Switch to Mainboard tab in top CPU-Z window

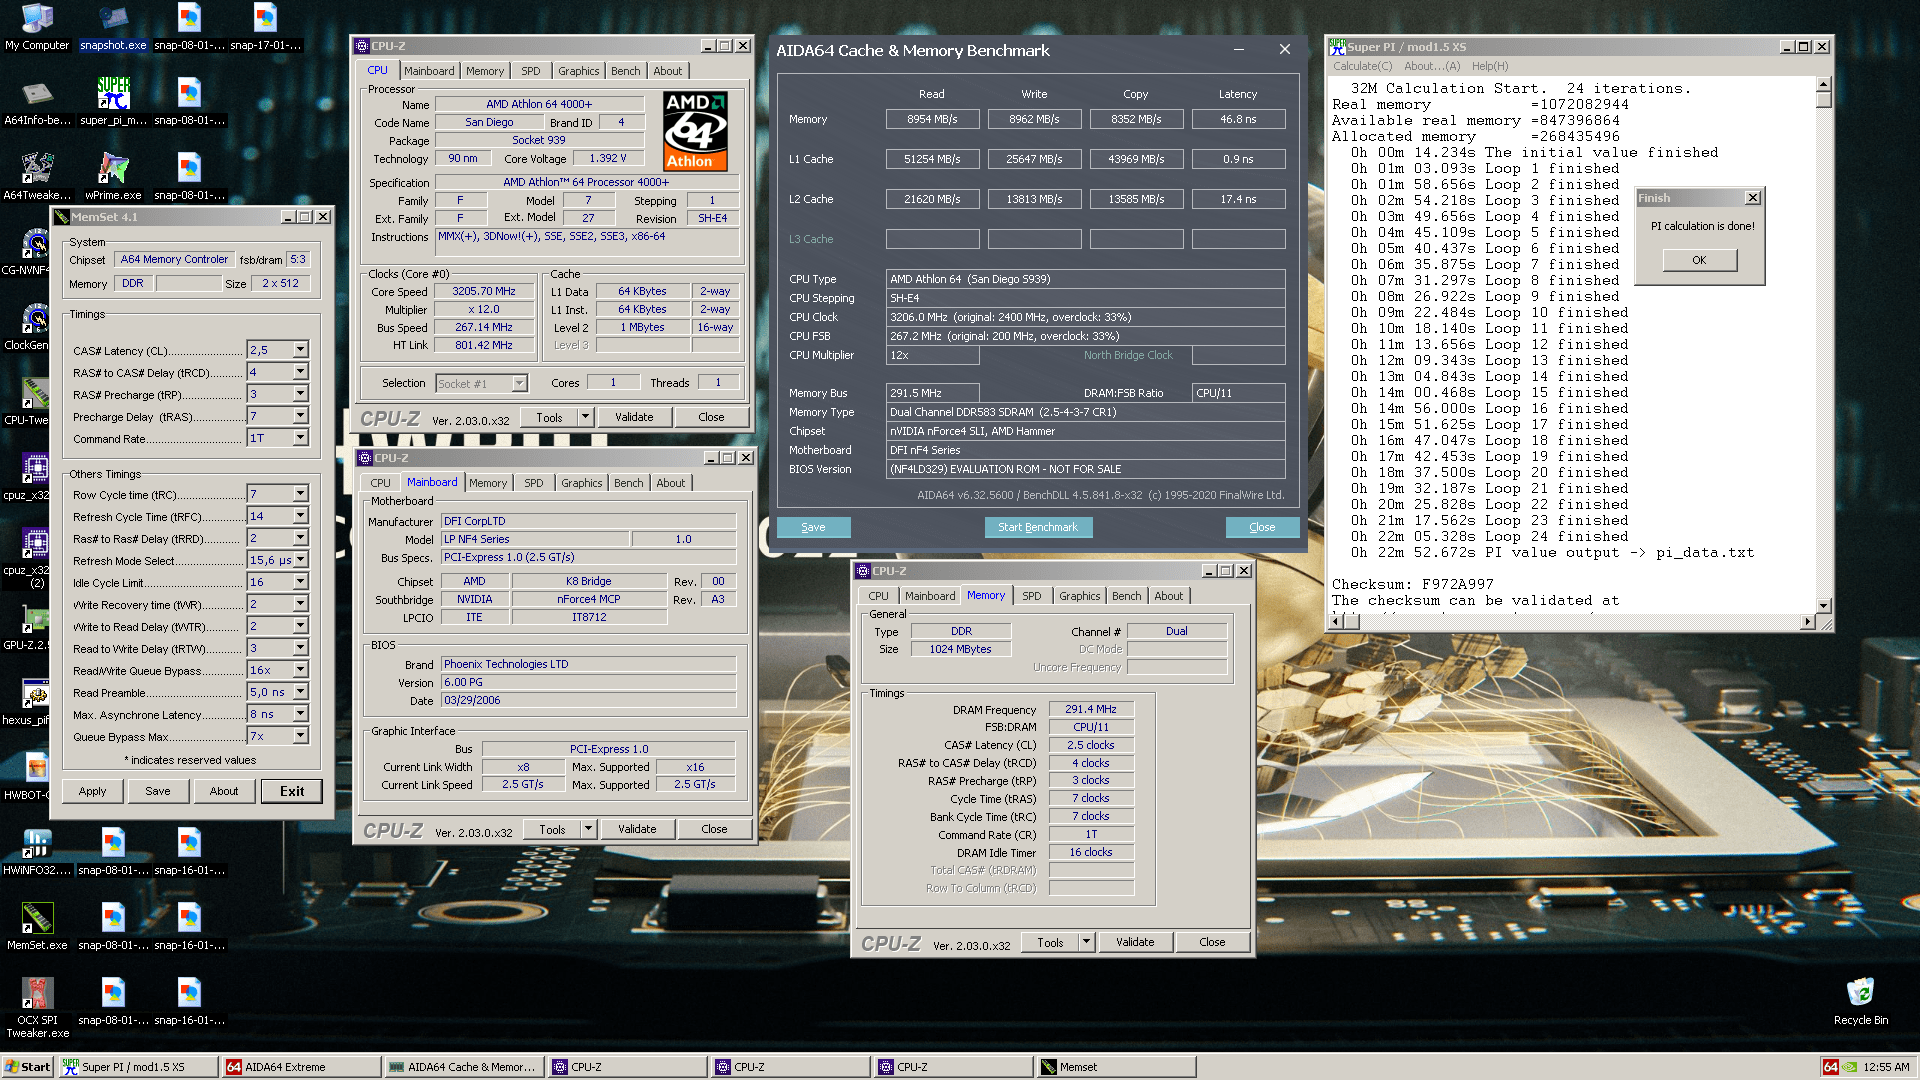tap(429, 71)
